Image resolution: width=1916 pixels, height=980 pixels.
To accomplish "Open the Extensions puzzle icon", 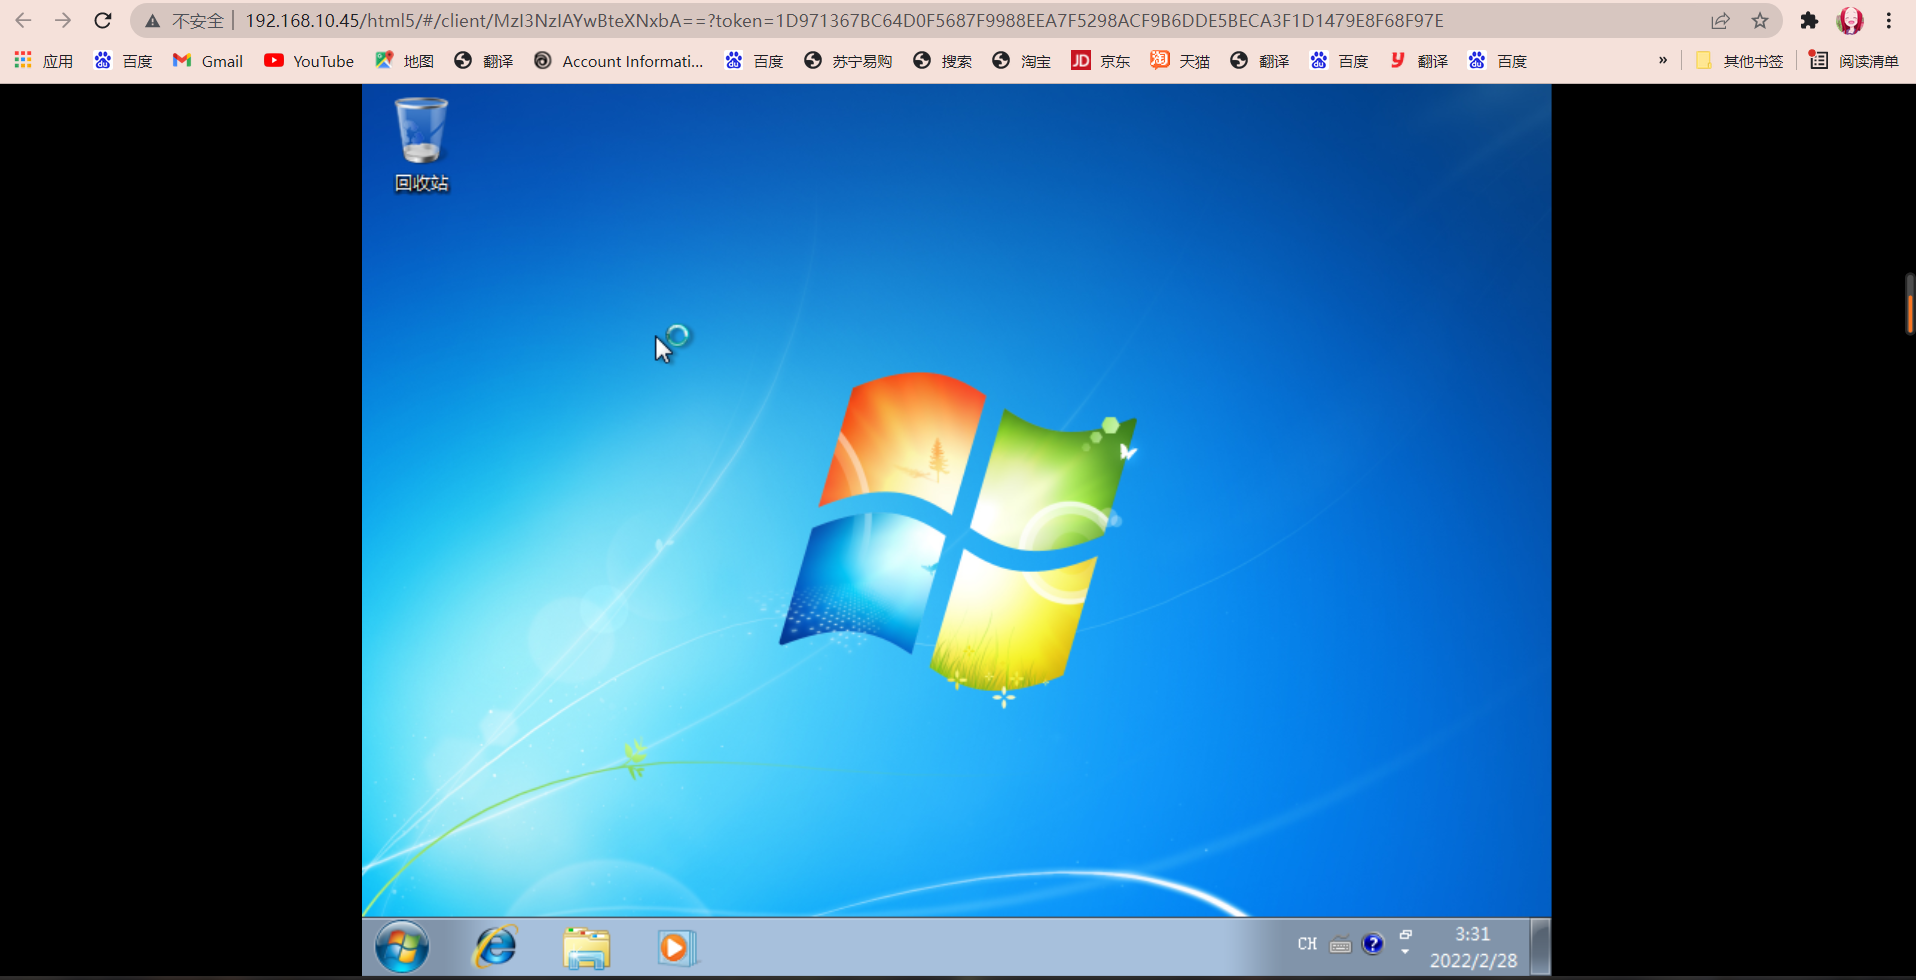I will pyautogui.click(x=1809, y=20).
